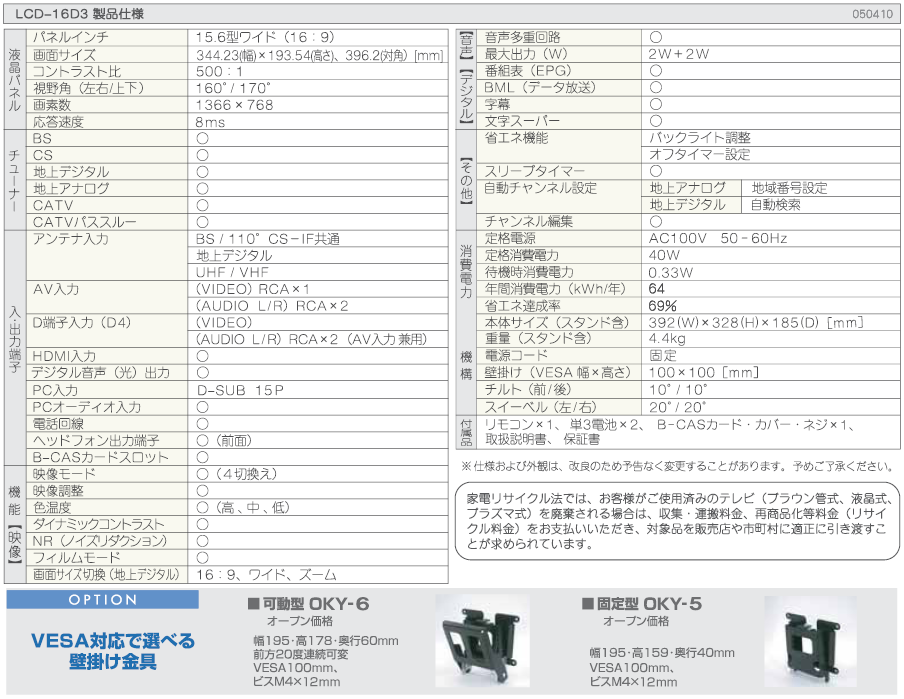Click the value 'オフタイマー設定'
Viewport: 904px width, 699px height.
(x=700, y=155)
